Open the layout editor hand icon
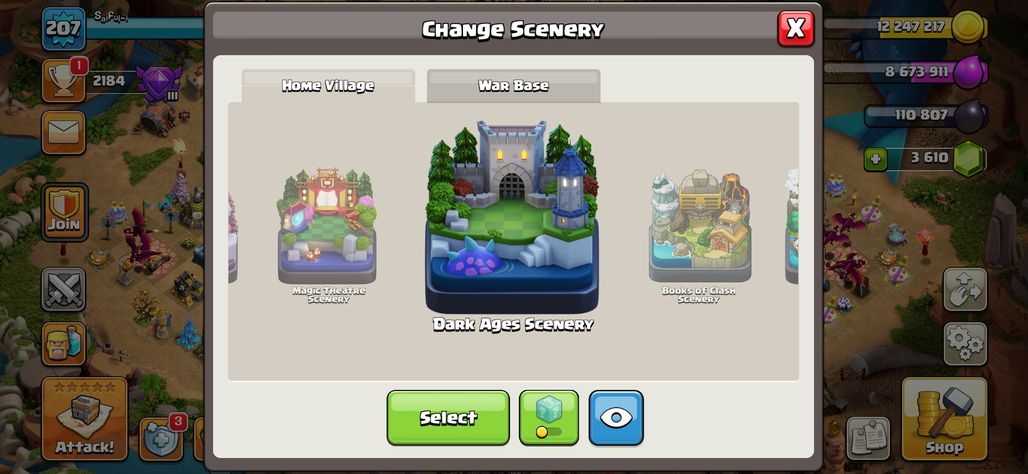1028x474 pixels. click(x=965, y=289)
